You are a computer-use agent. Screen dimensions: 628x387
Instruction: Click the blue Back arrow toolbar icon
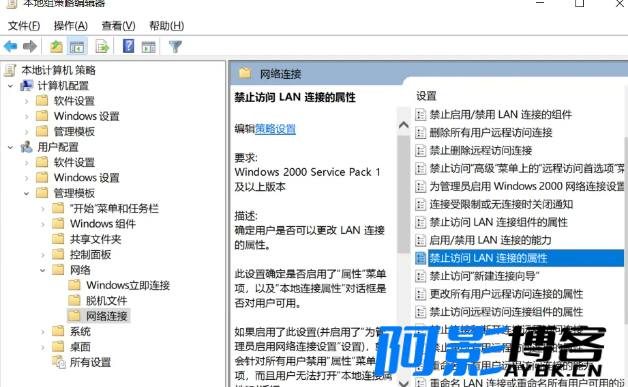pos(10,46)
